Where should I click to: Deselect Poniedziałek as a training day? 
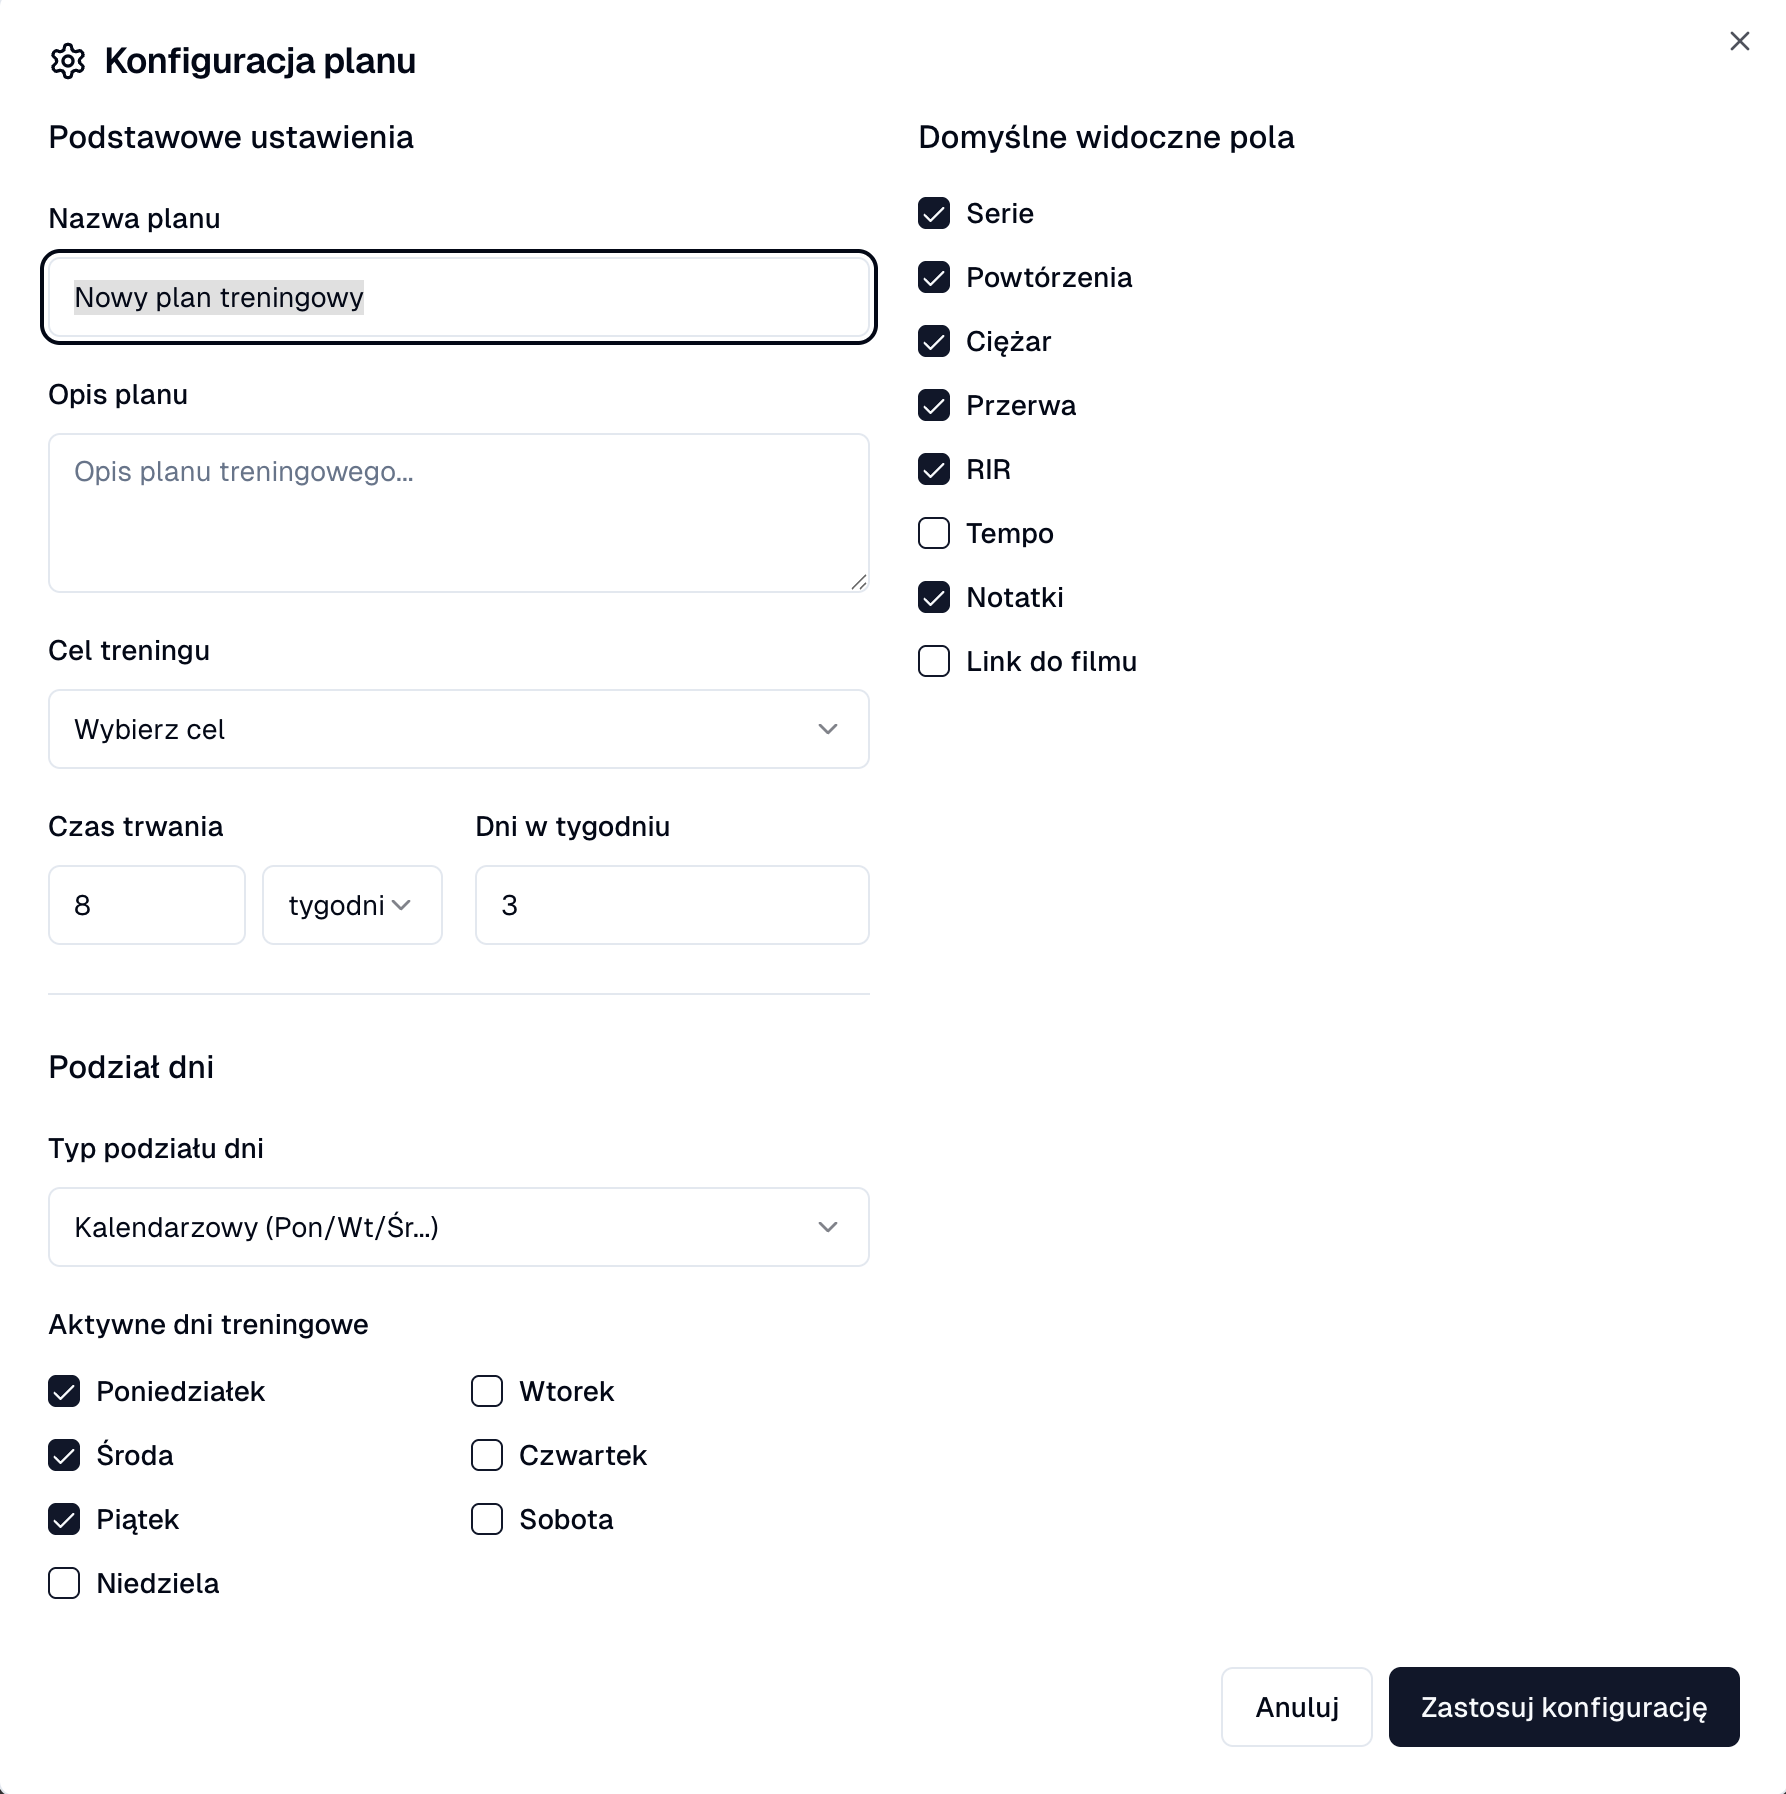pyautogui.click(x=64, y=1391)
